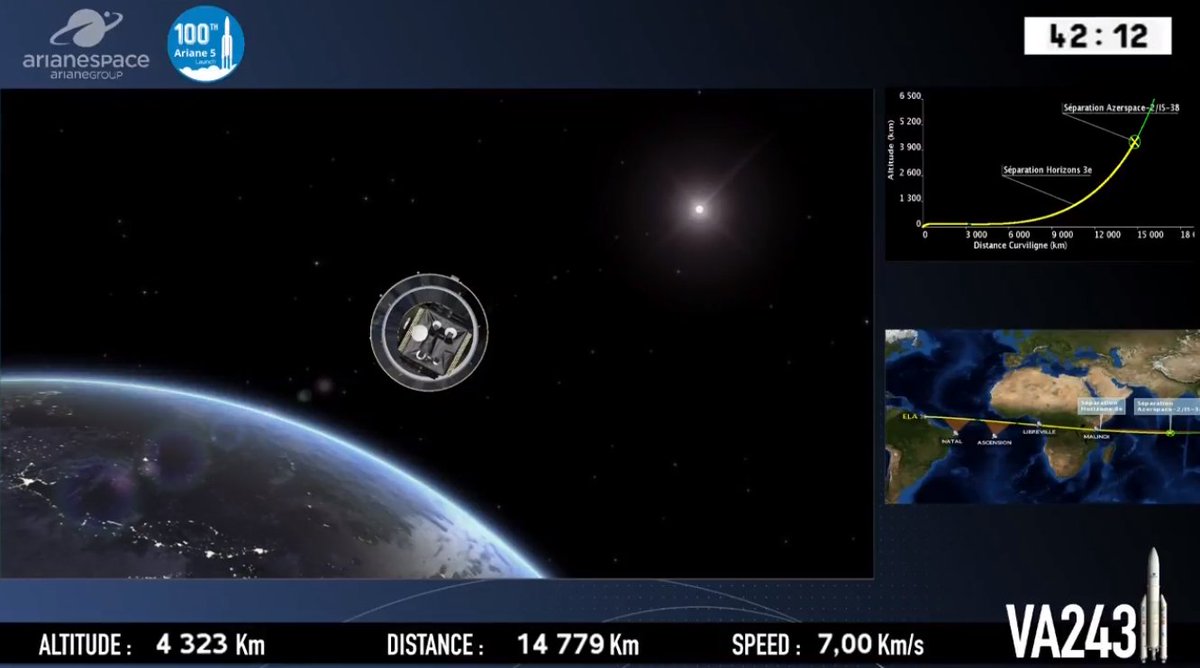Click the Natal station marker on the map

tap(955, 431)
